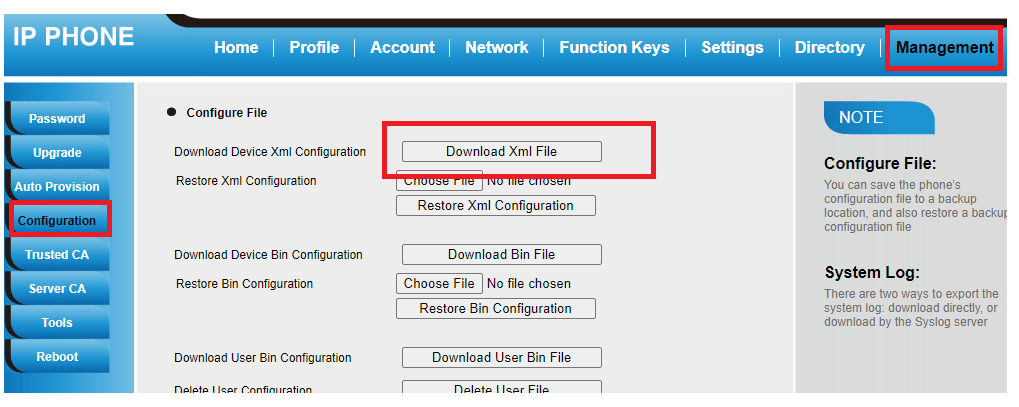Choose a file for Bin restore
The width and height of the screenshot is (1019, 407).
[x=439, y=284]
